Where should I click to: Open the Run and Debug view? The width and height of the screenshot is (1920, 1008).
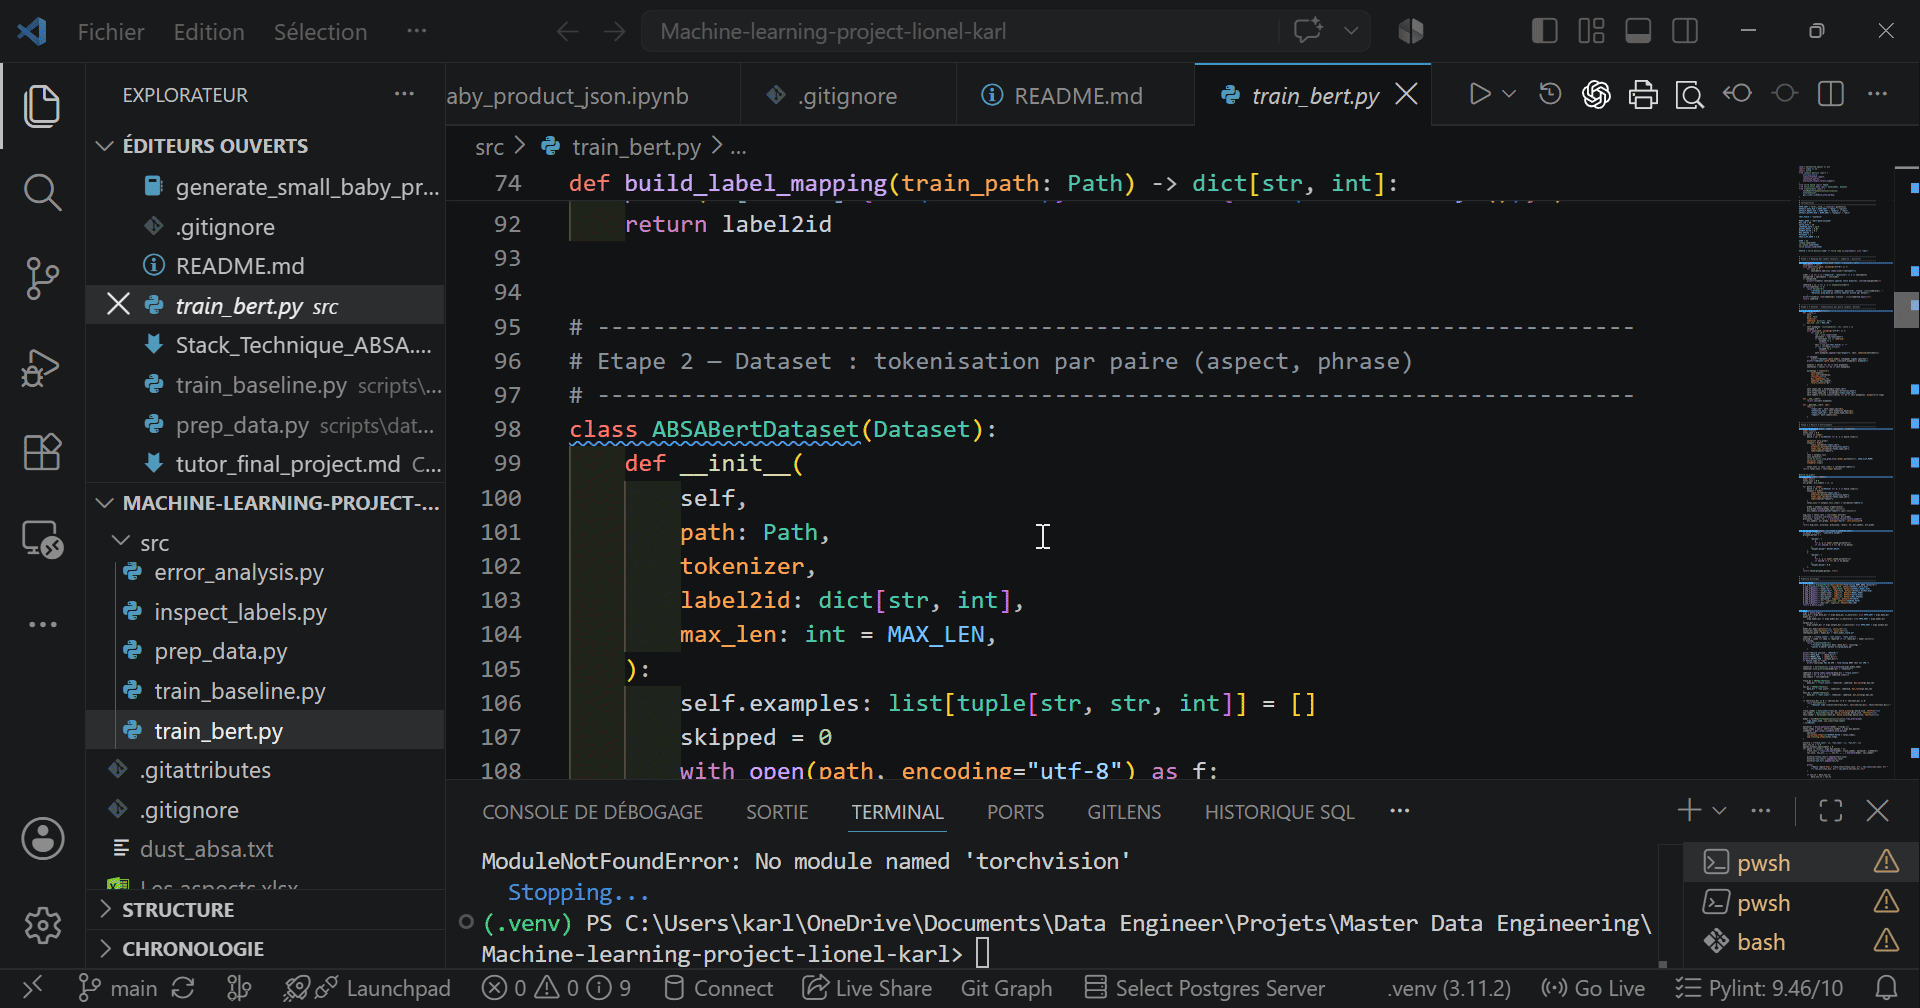pos(42,366)
